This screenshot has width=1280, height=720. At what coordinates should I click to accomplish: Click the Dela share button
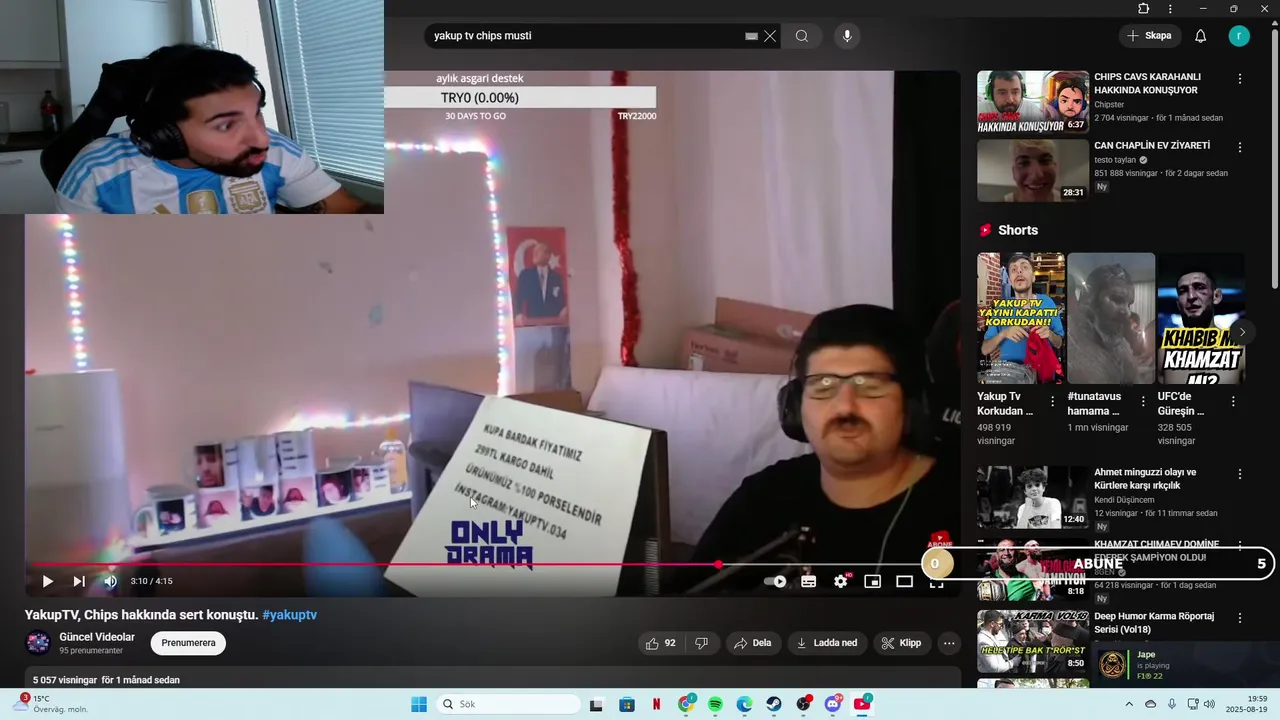[x=752, y=643]
